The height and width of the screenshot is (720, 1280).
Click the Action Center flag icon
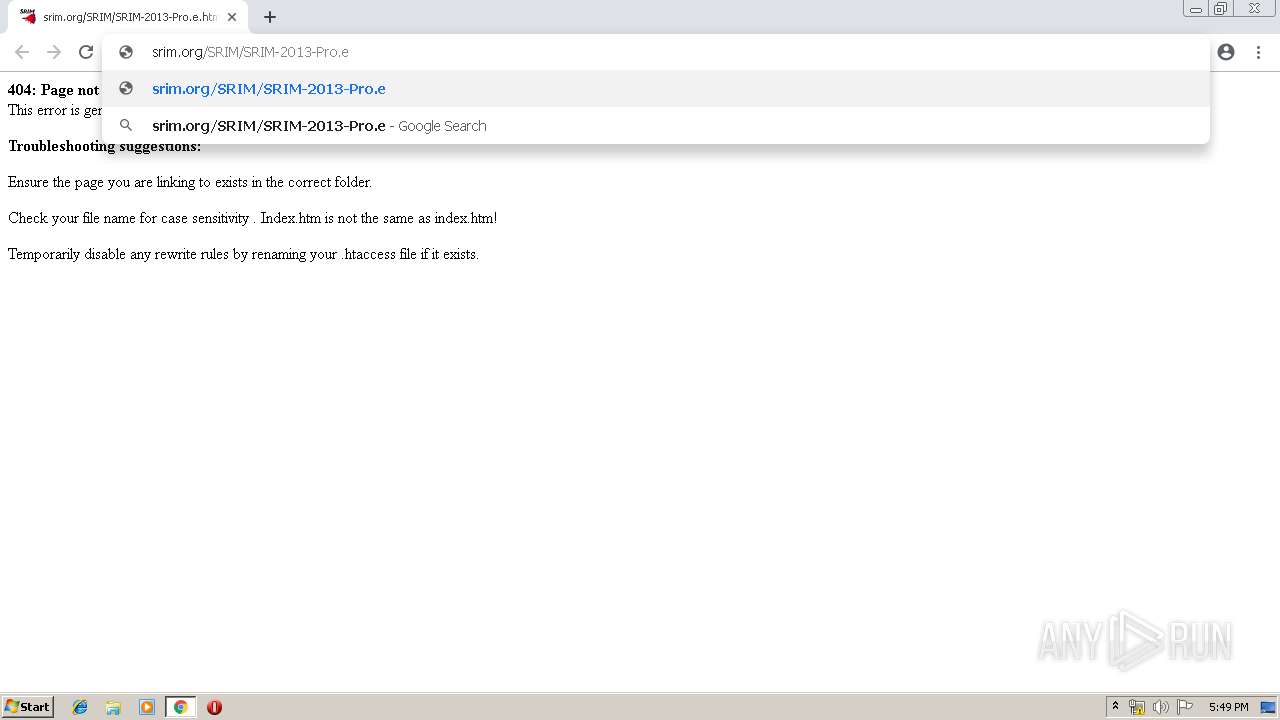(1185, 707)
